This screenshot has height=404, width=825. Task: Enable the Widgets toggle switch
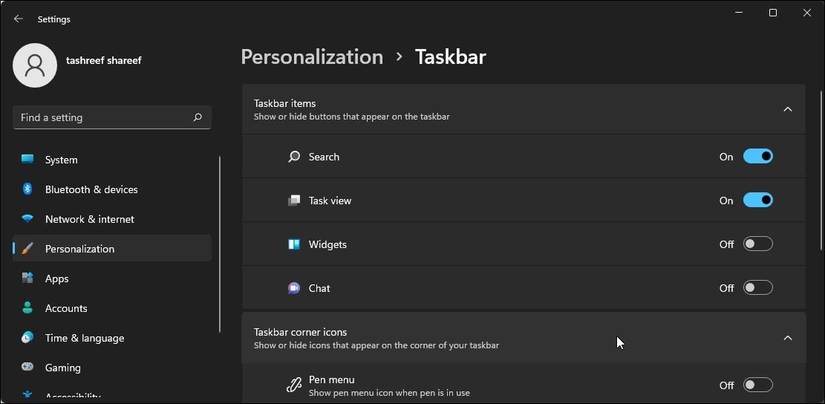coord(758,244)
